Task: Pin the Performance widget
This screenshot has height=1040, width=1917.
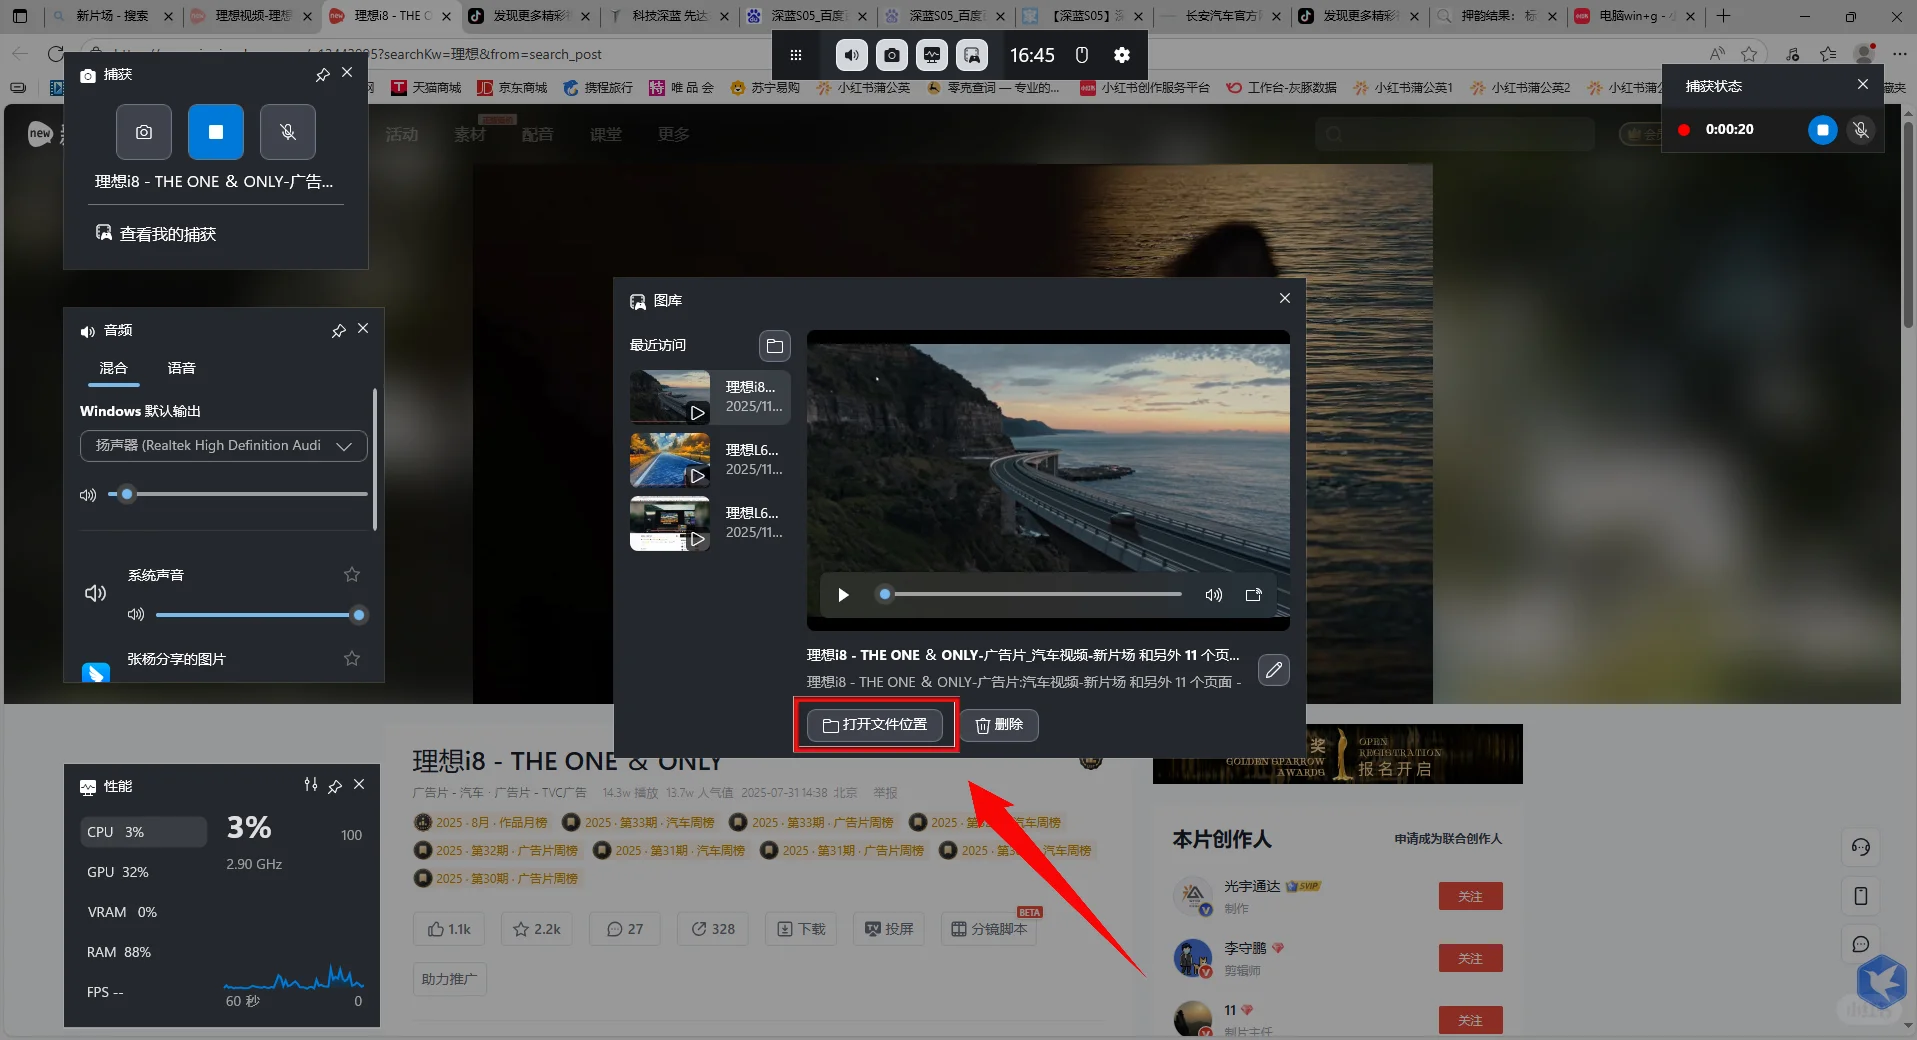Action: [x=335, y=786]
